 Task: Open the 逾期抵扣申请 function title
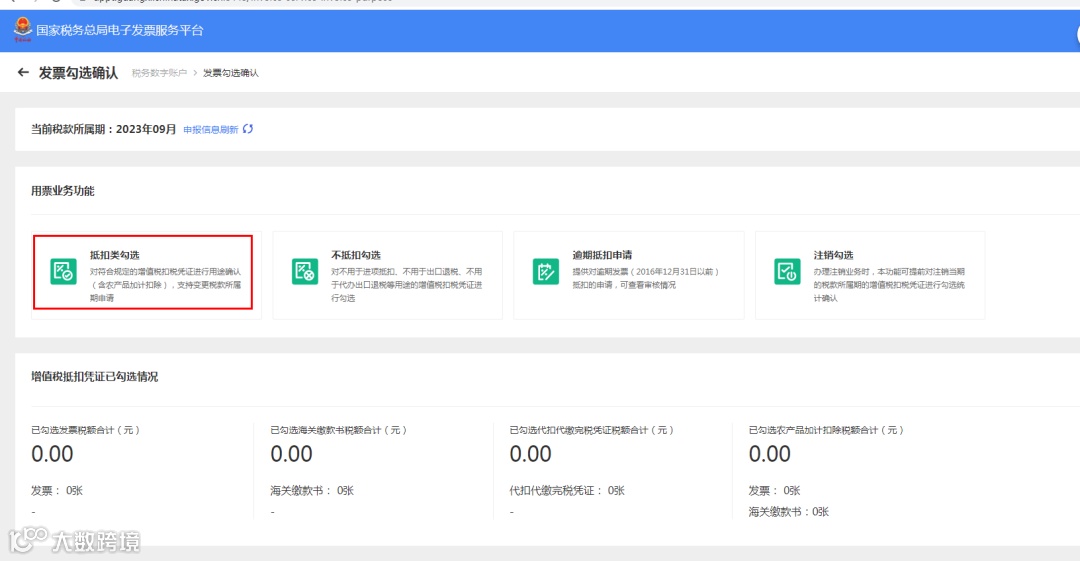[x=602, y=255]
